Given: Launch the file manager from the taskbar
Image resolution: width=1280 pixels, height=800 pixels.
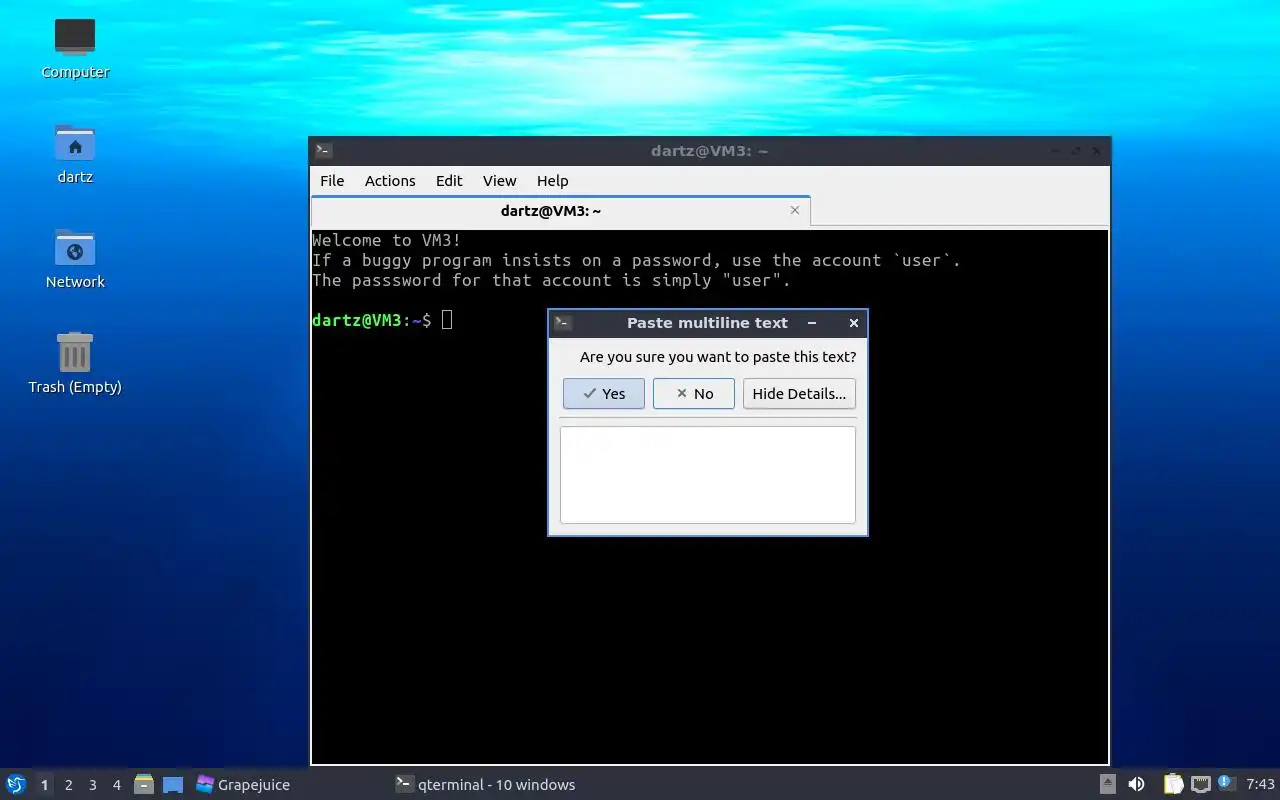Looking at the screenshot, I should [144, 784].
